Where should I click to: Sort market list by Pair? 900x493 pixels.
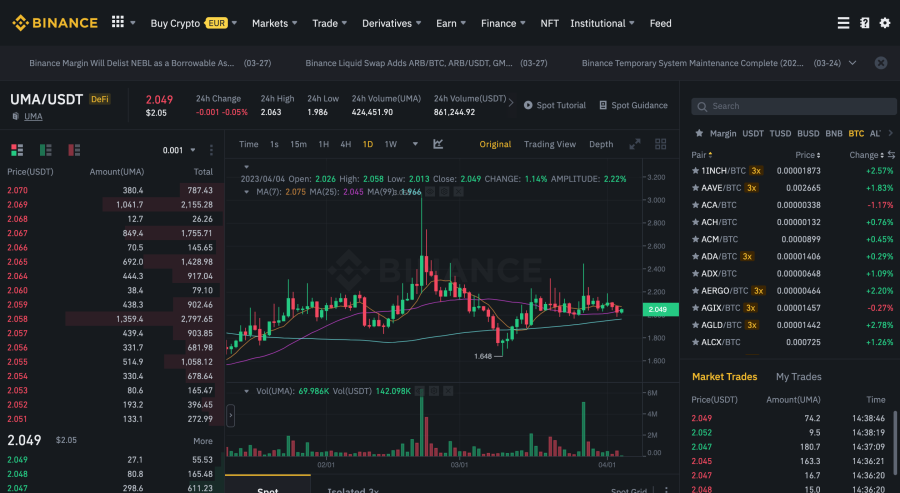(x=701, y=155)
